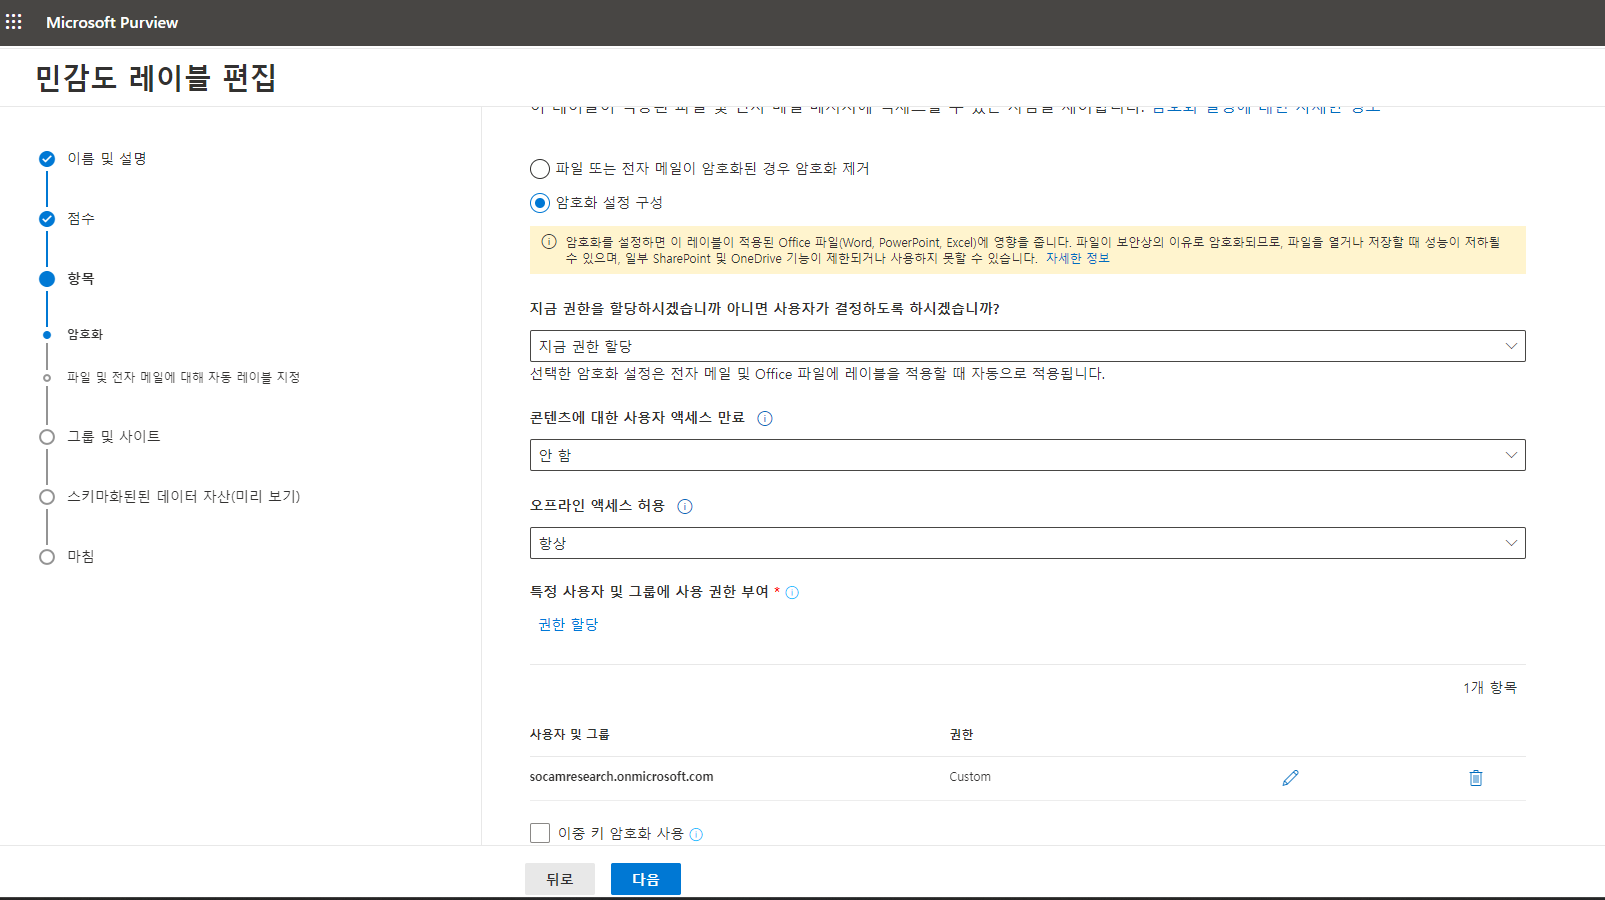The width and height of the screenshot is (1605, 900).
Task: Go to 파일 및 전자 메일에 대해 자동 레이블 지정 step
Action: pyautogui.click(x=183, y=377)
